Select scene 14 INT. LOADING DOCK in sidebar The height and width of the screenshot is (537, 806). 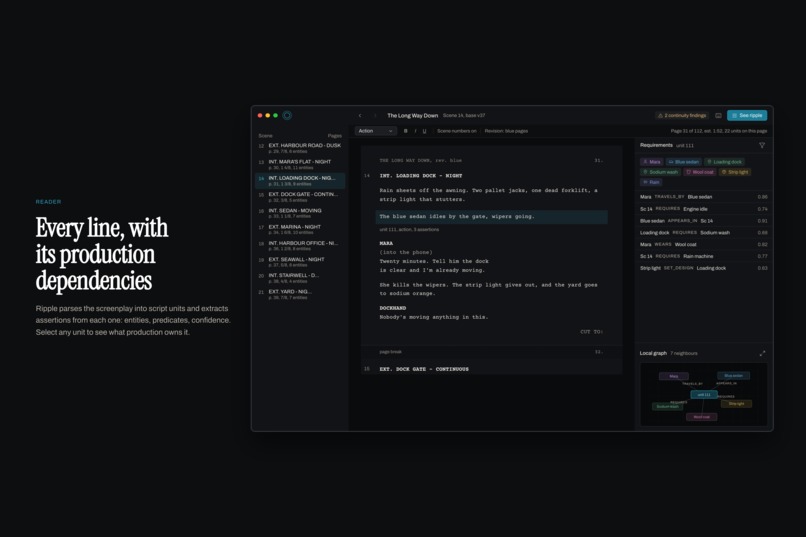[x=300, y=180]
